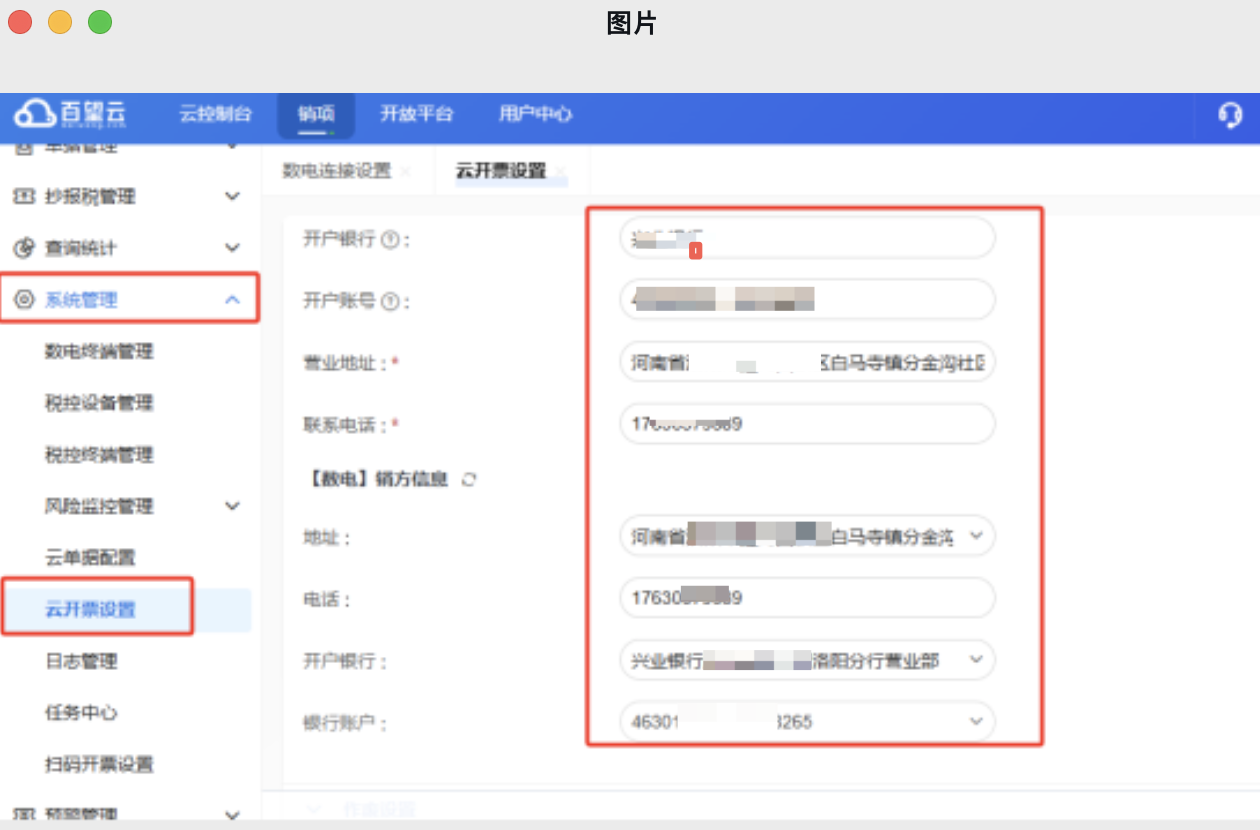Open 税控设备管理 in sidebar

click(99, 403)
